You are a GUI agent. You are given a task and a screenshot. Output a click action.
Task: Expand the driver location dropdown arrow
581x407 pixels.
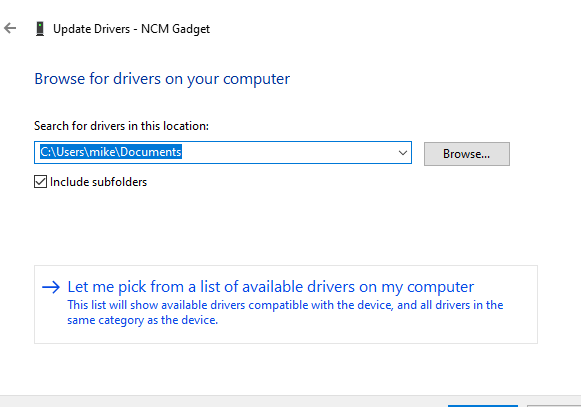(x=403, y=153)
